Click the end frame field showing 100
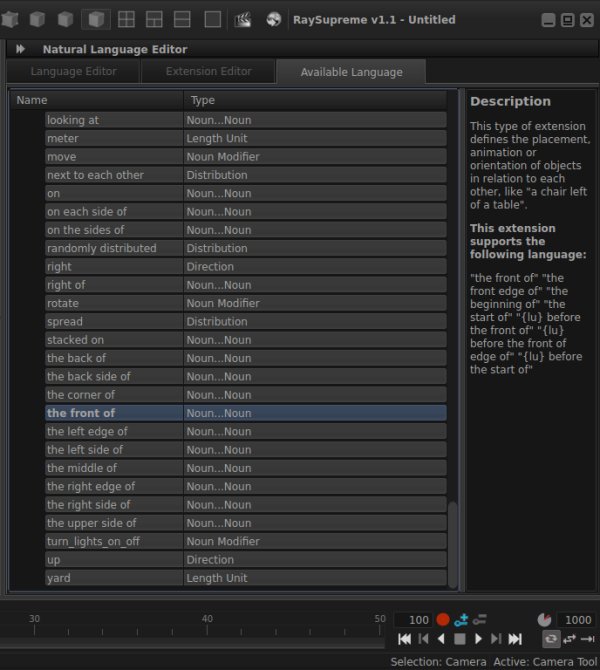 414,620
